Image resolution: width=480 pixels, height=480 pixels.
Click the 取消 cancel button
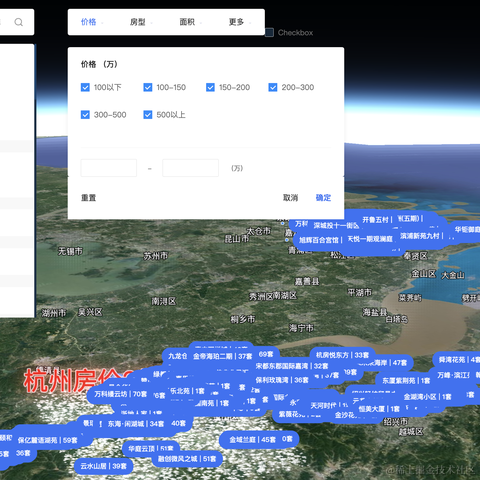(290, 198)
